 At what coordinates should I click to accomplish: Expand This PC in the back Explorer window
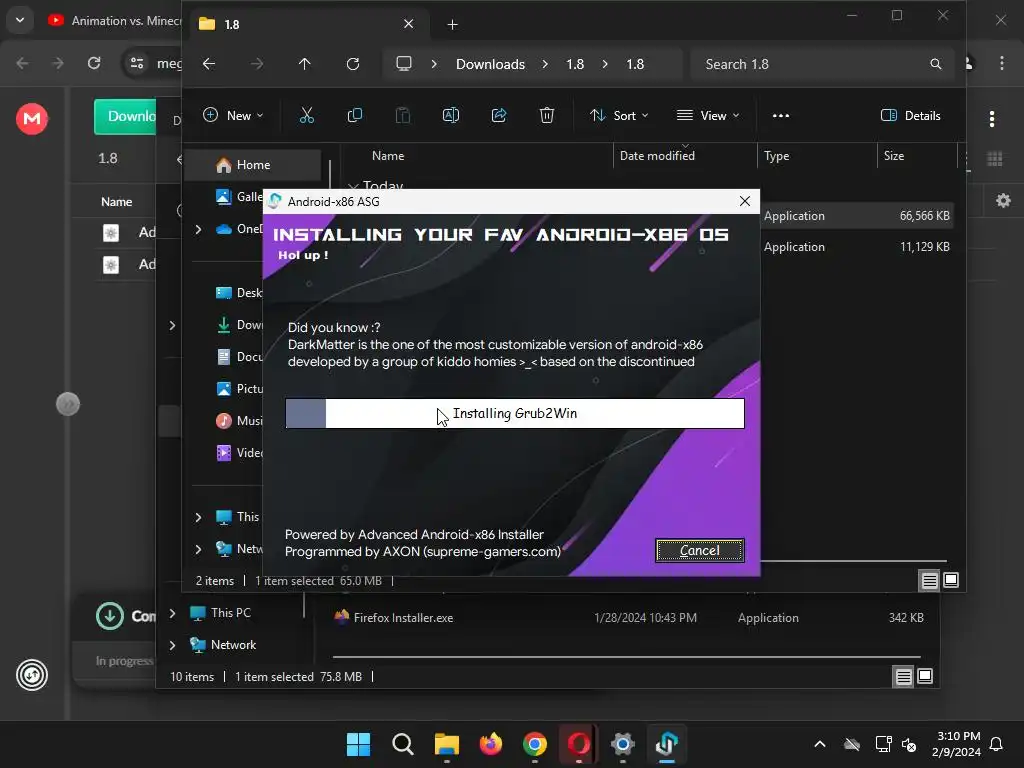pos(172,613)
